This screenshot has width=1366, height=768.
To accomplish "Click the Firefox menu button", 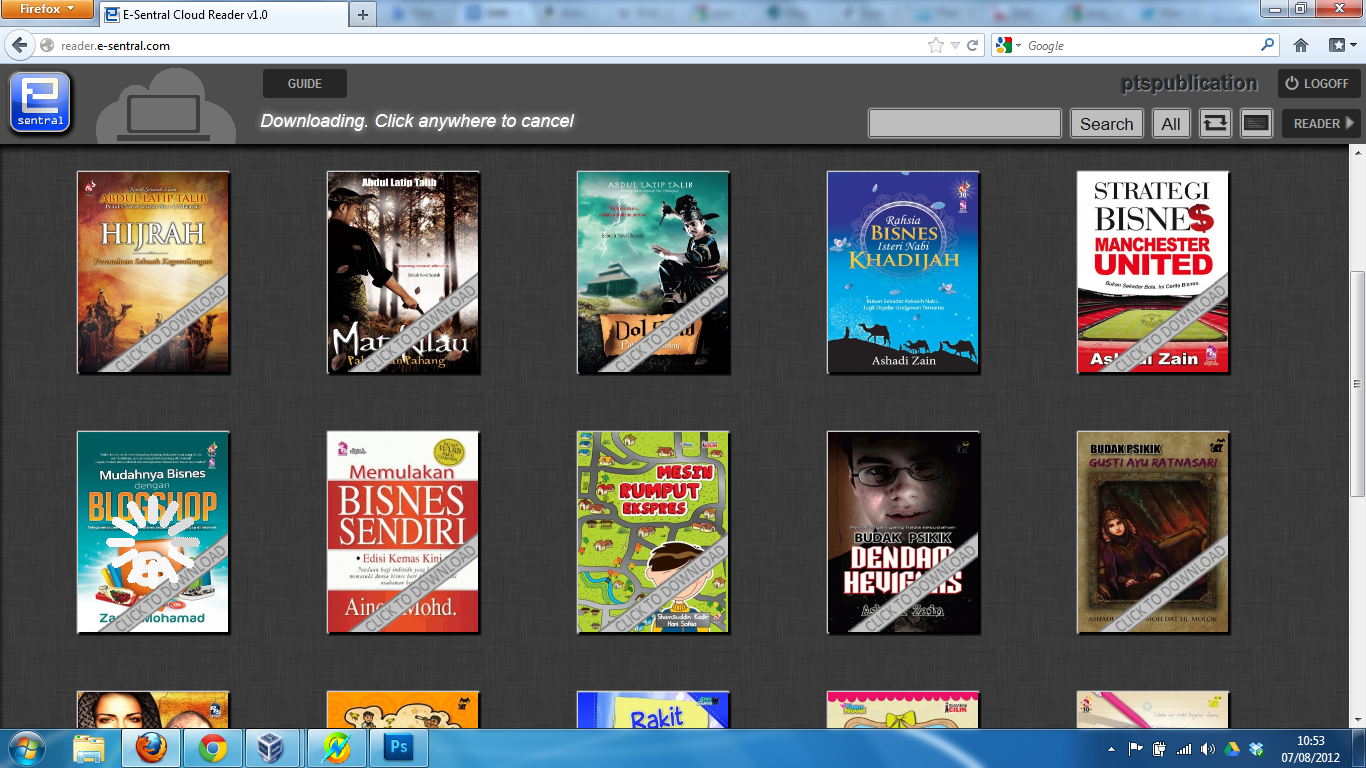I will [47, 9].
